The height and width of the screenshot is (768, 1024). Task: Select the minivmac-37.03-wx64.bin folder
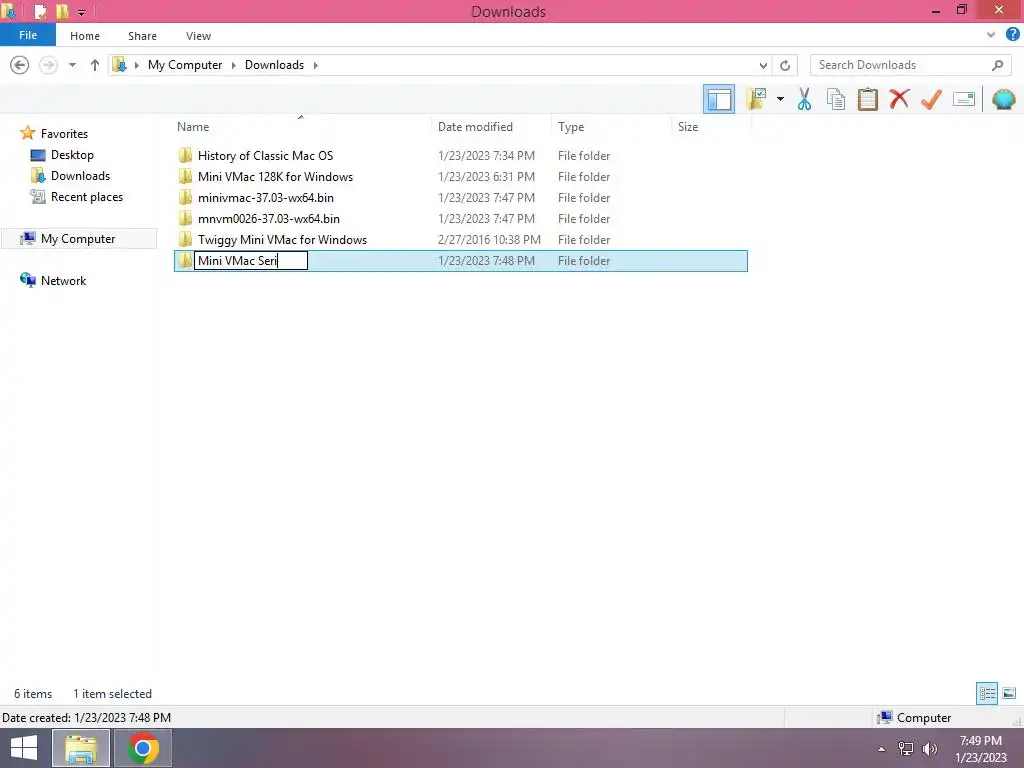click(265, 197)
